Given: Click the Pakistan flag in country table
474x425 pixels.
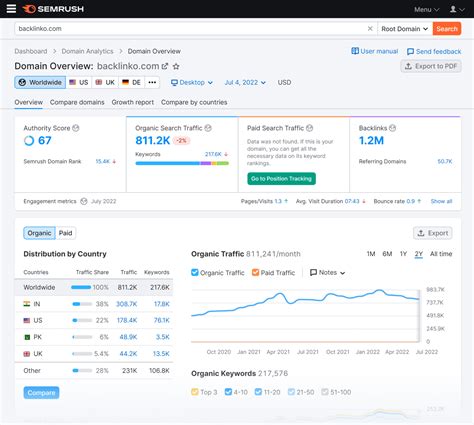Looking at the screenshot, I should point(27,337).
